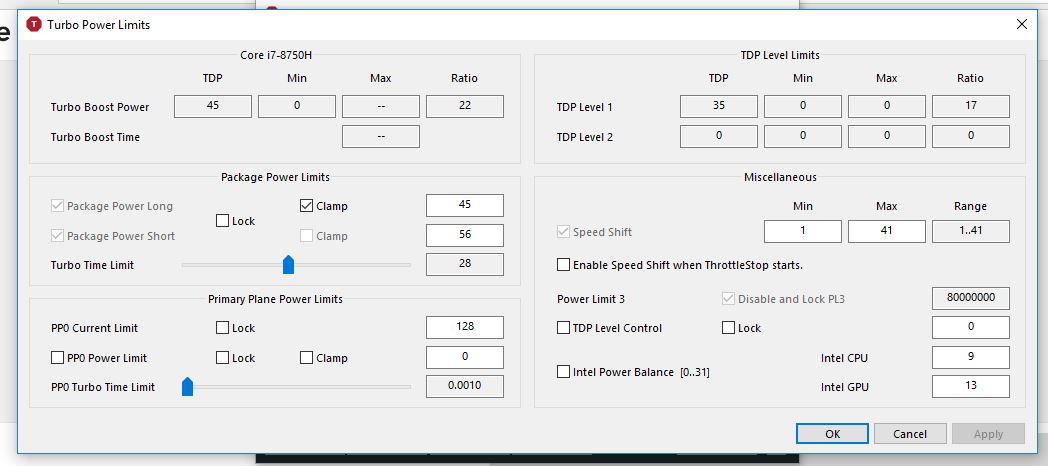Screen dimensions: 1048x466
Task: Click the Turbo Boost Time label
Action: pos(96,137)
